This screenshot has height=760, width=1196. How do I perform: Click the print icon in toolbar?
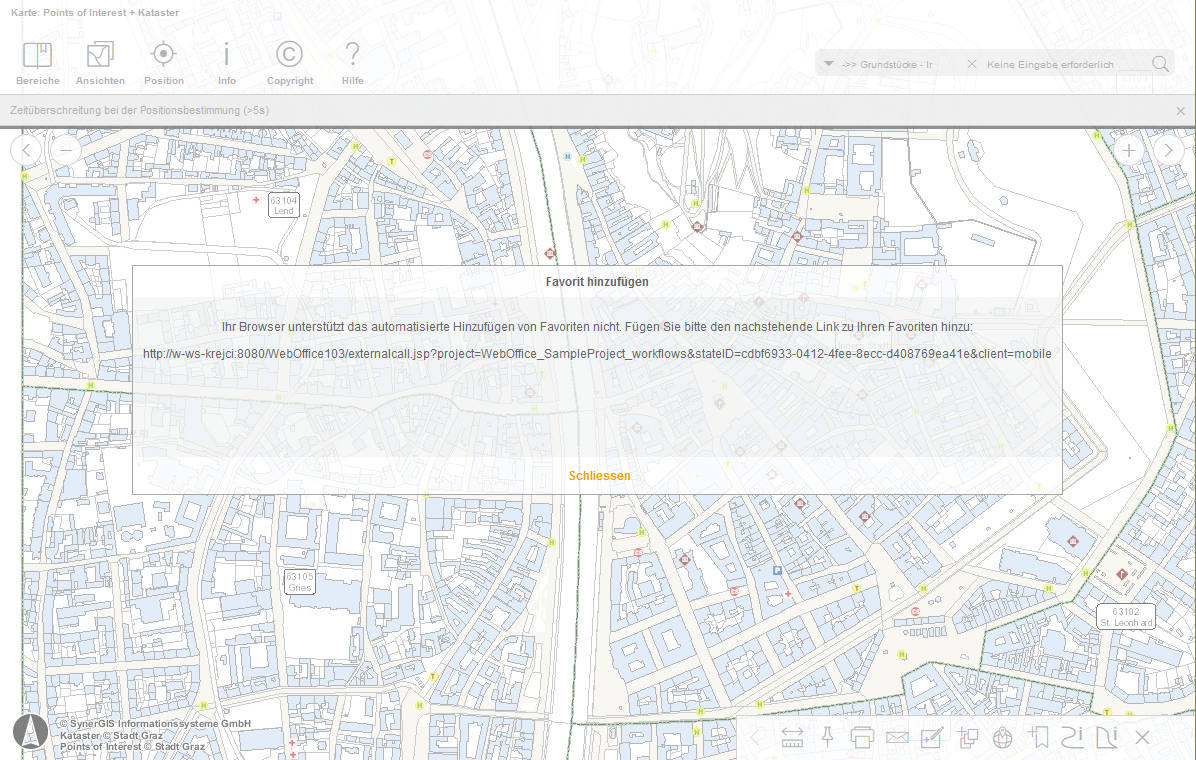862,738
